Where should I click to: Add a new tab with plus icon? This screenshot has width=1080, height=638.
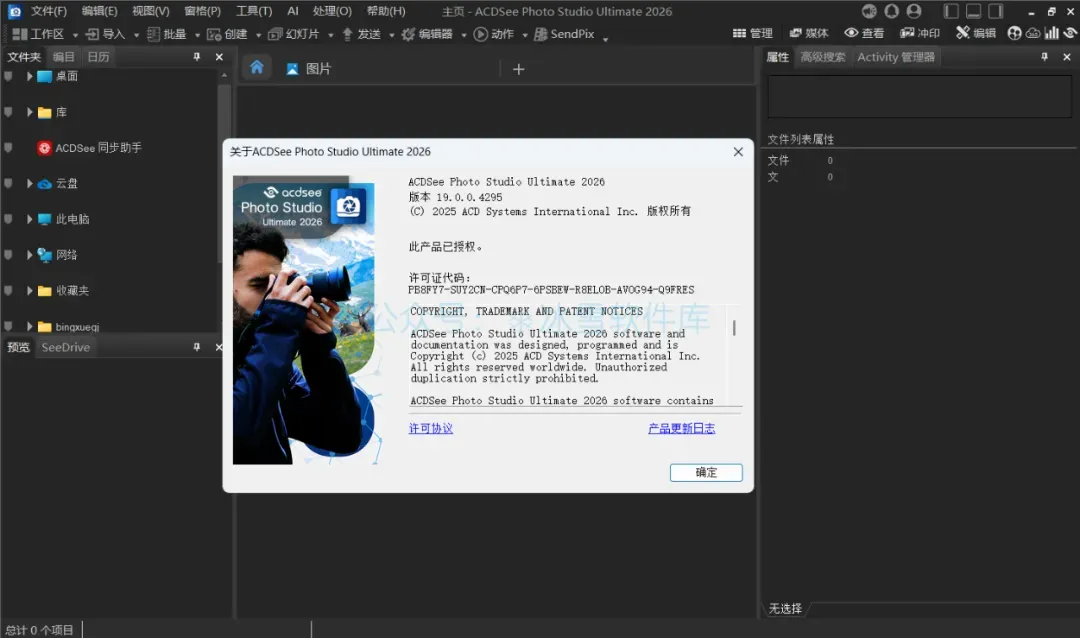coord(519,69)
